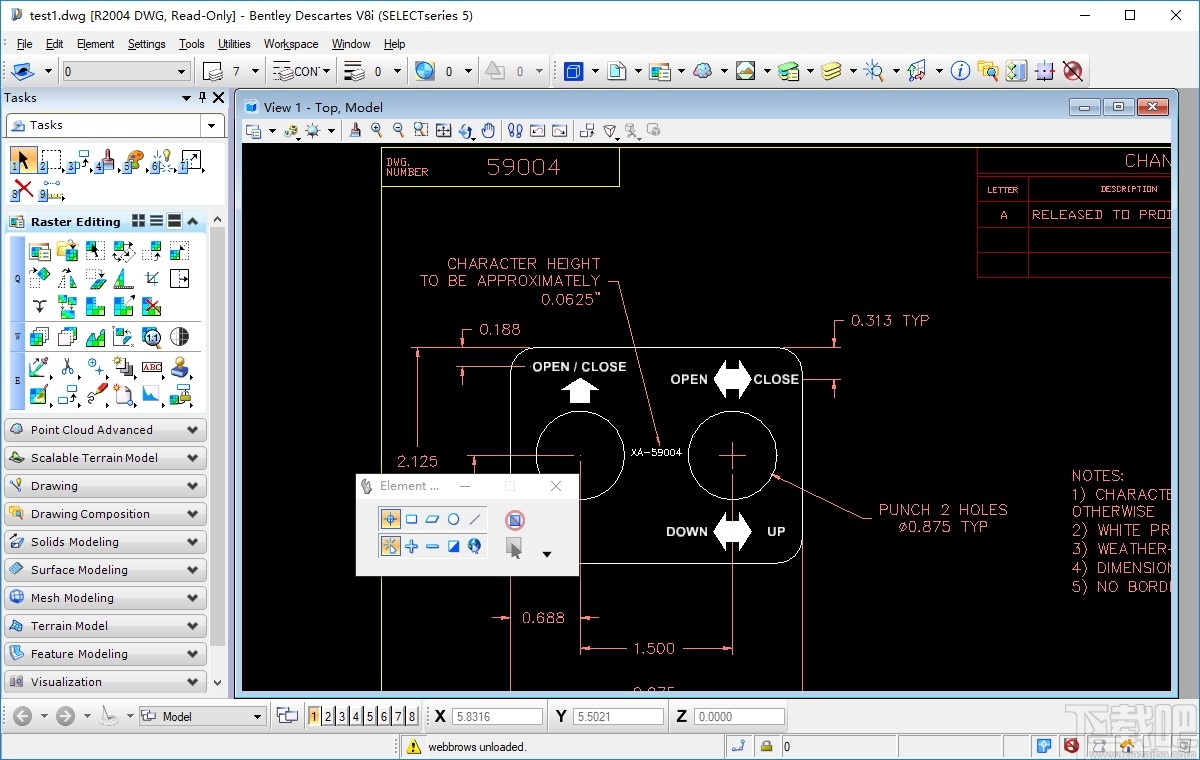Open the Workspace menu
Screen dimensions: 1200x760
click(x=291, y=44)
